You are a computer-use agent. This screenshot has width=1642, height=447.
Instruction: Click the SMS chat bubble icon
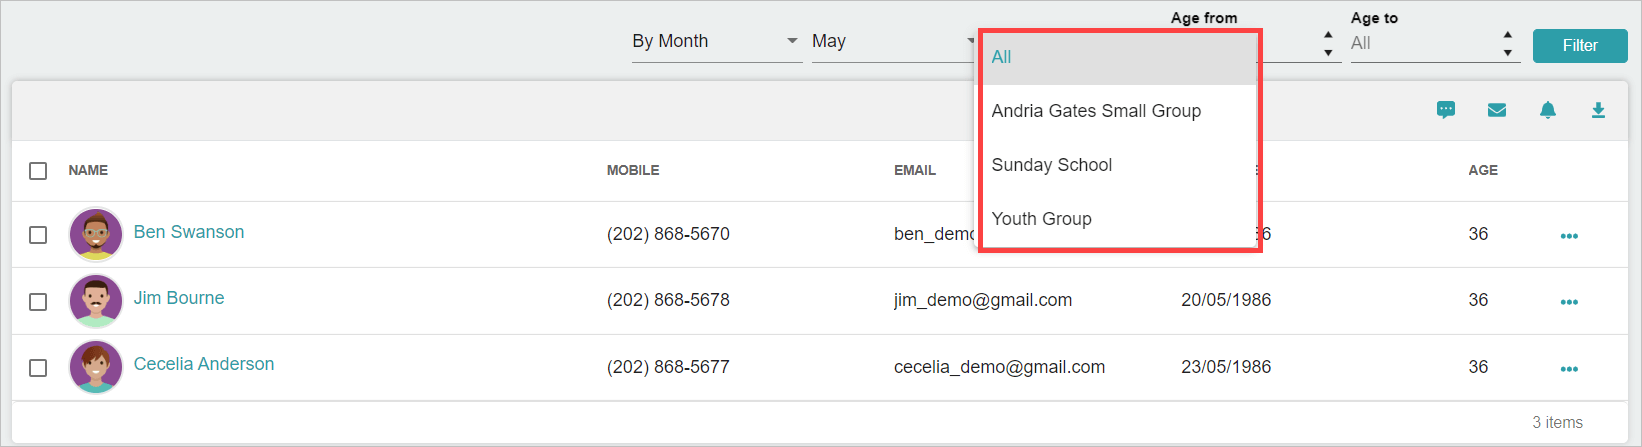(x=1446, y=110)
